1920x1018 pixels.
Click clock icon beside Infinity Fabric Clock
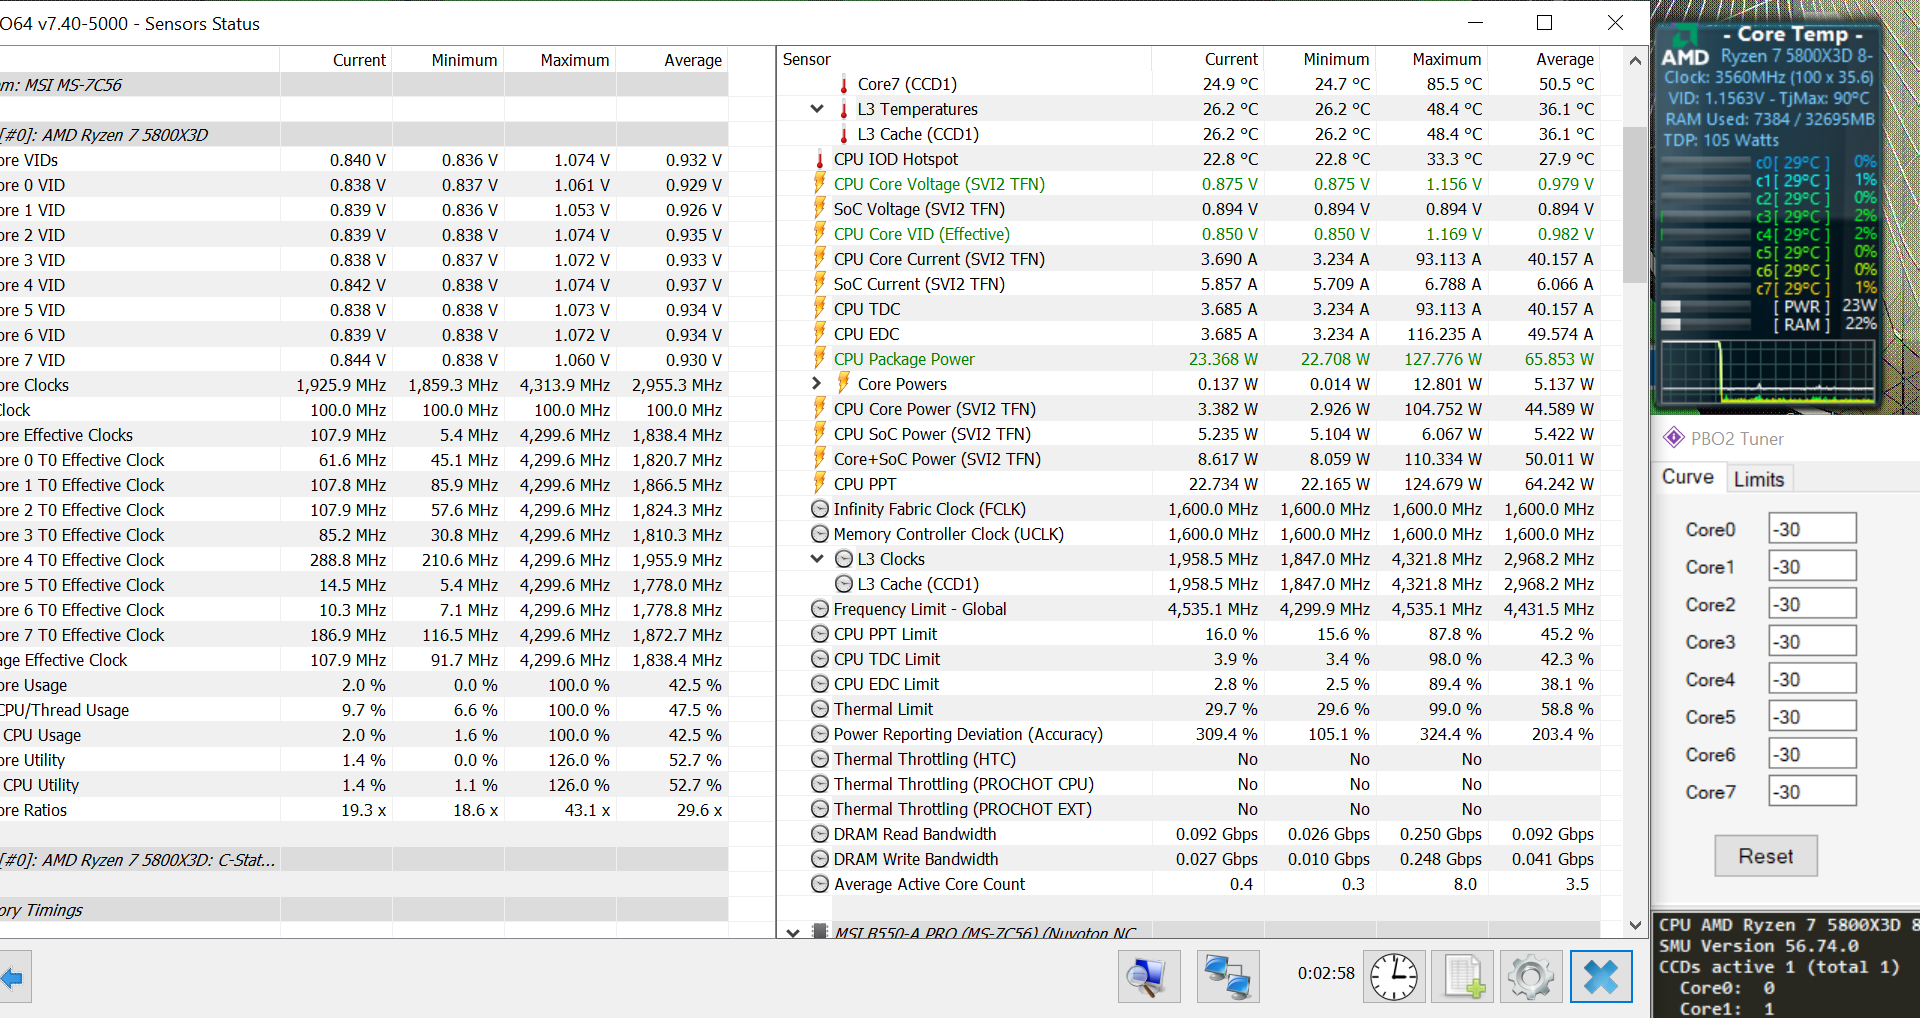click(820, 509)
